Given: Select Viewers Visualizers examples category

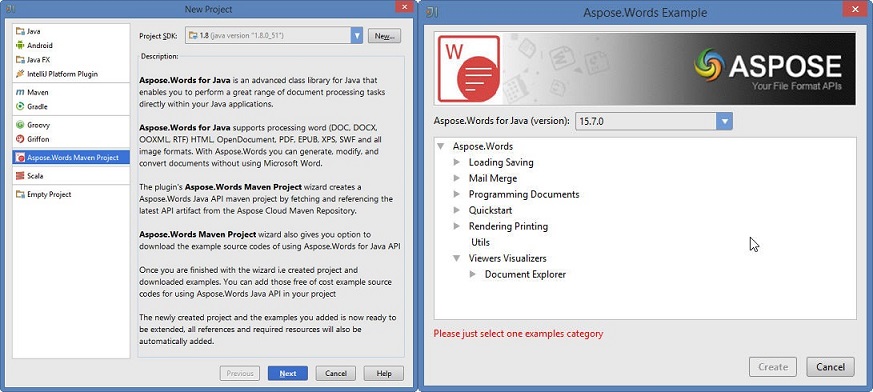Looking at the screenshot, I should tap(508, 258).
